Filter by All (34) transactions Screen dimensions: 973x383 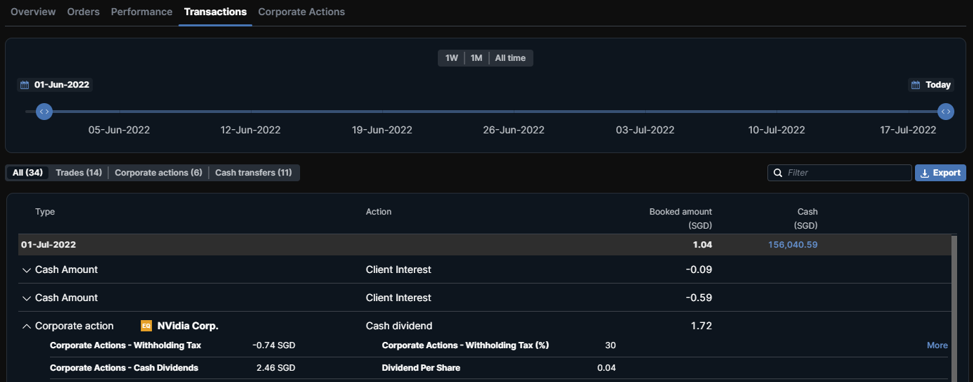pos(27,173)
